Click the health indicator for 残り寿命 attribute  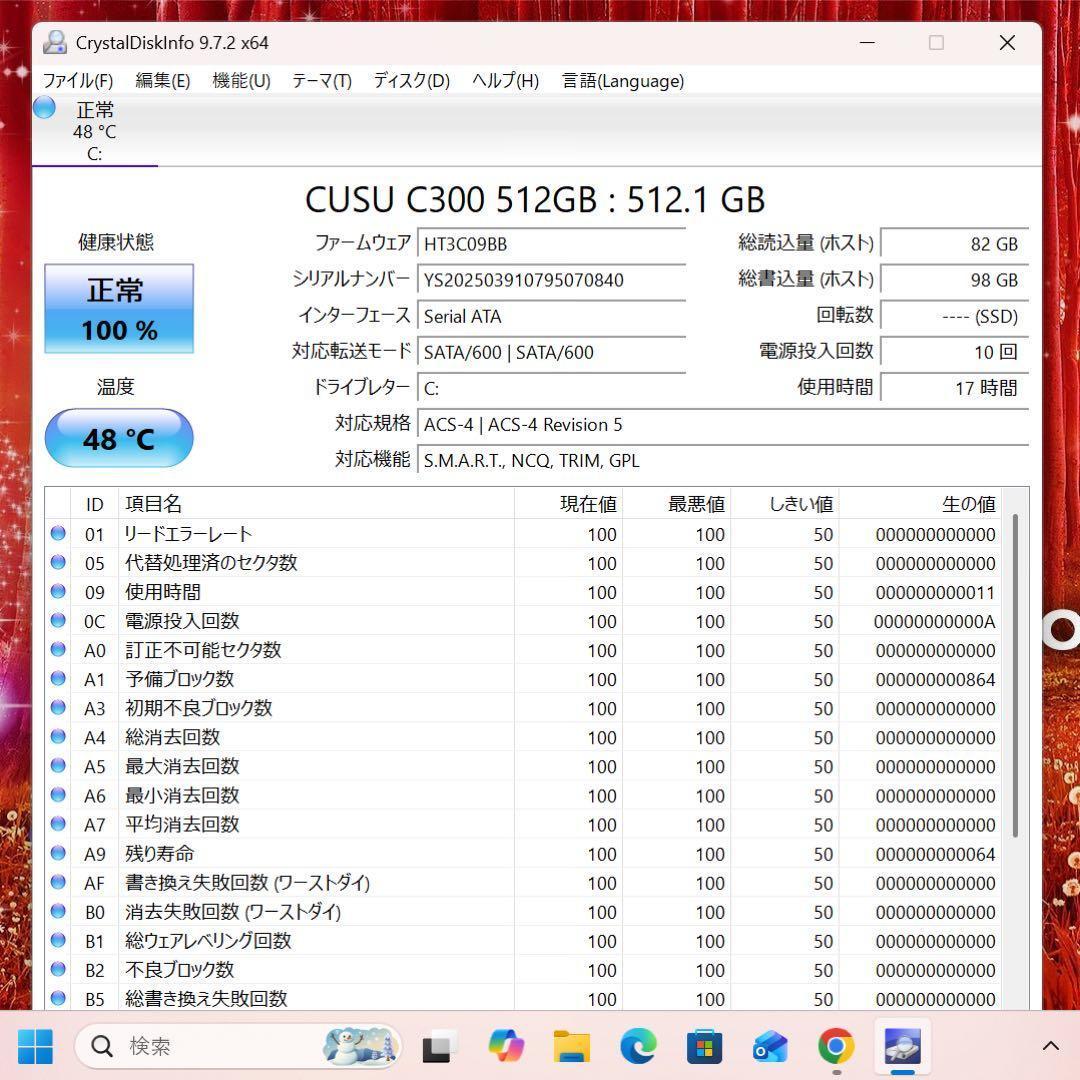[x=58, y=854]
